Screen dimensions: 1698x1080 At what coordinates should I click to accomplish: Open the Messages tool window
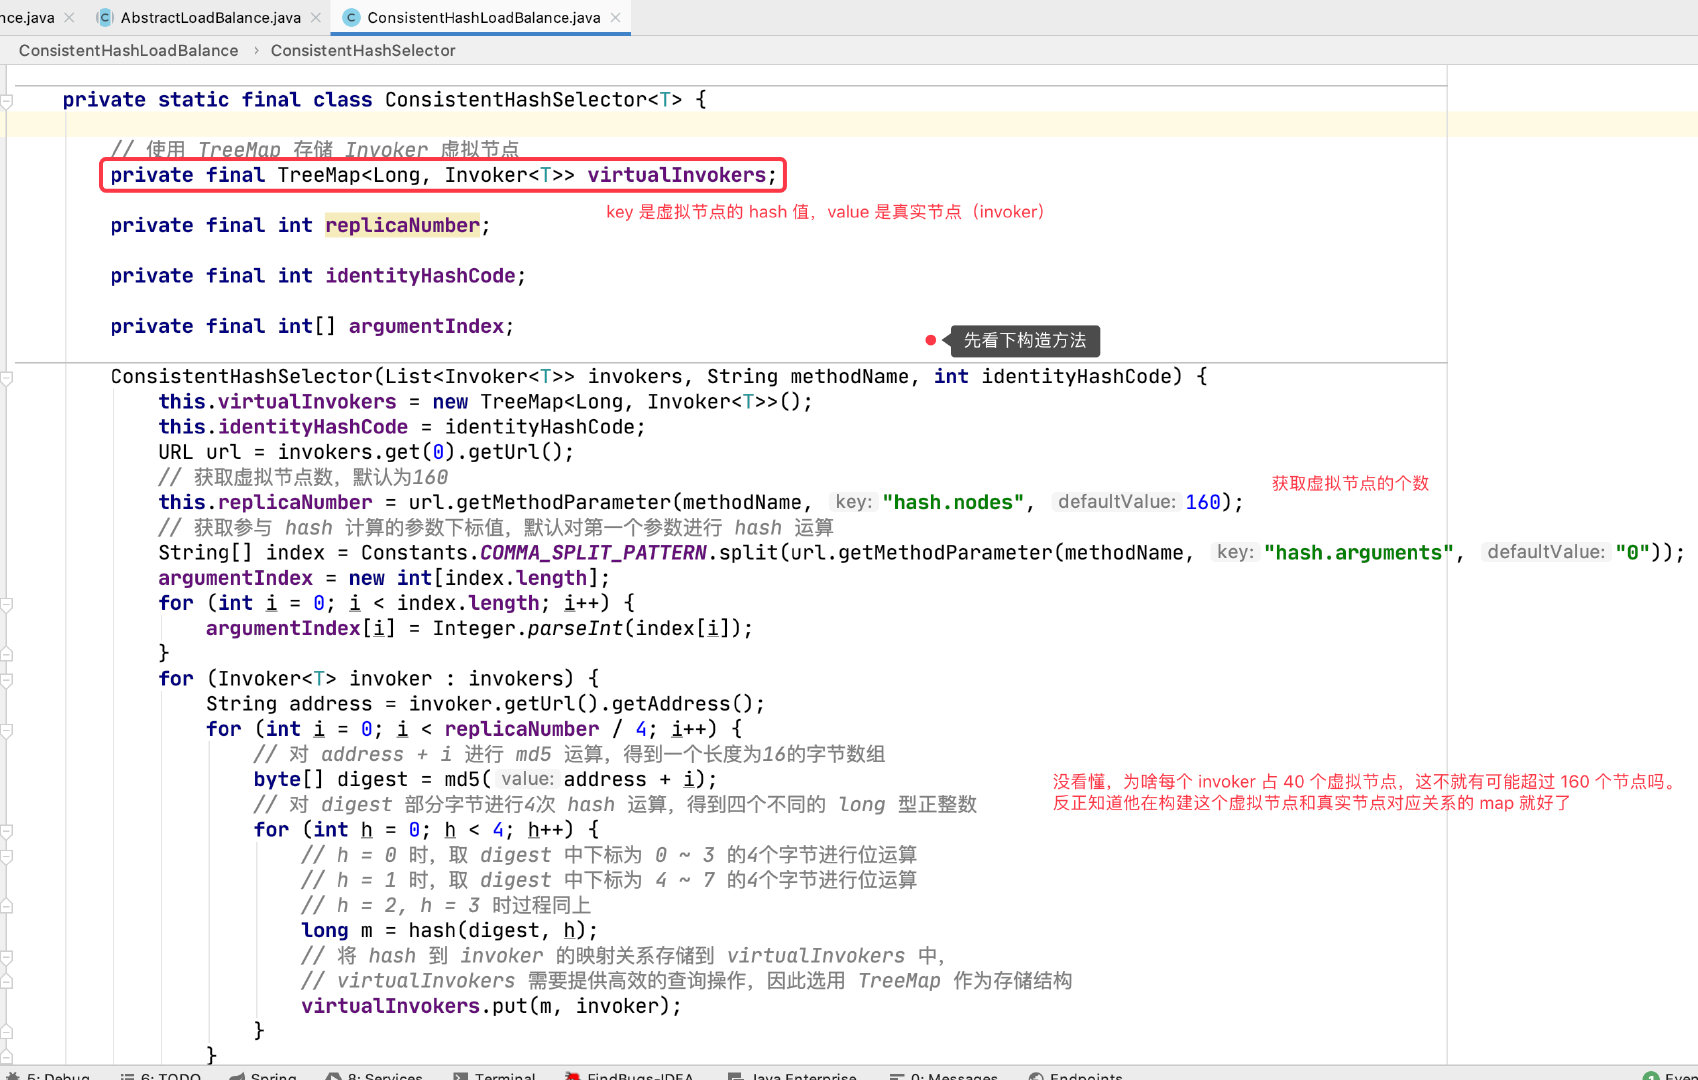pyautogui.click(x=943, y=1076)
